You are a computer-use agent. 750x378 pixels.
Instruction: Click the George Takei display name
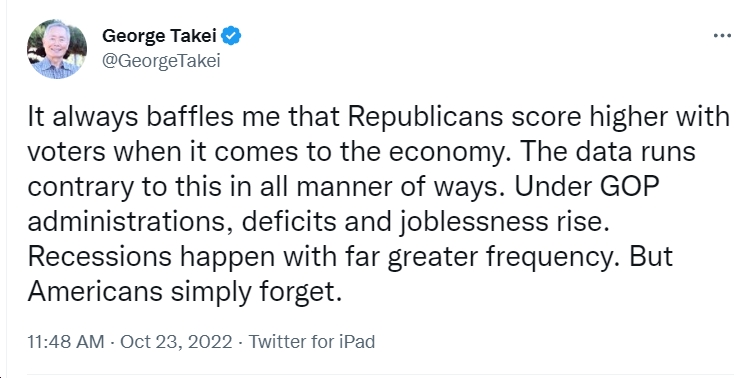(159, 36)
